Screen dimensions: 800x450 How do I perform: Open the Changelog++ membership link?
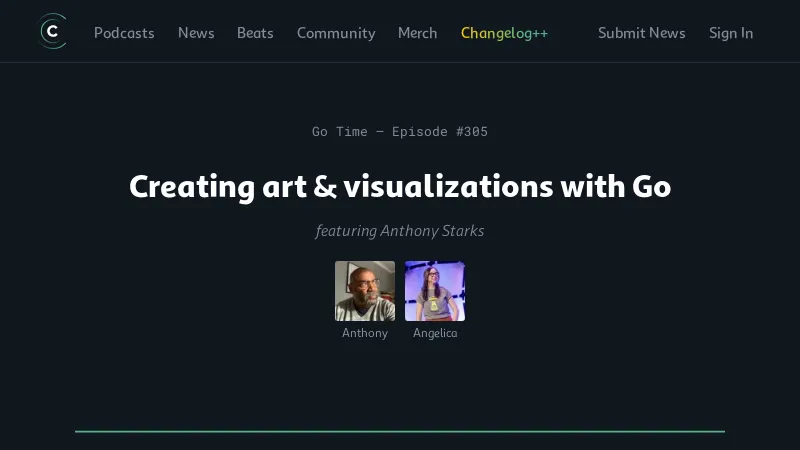pyautogui.click(x=504, y=33)
